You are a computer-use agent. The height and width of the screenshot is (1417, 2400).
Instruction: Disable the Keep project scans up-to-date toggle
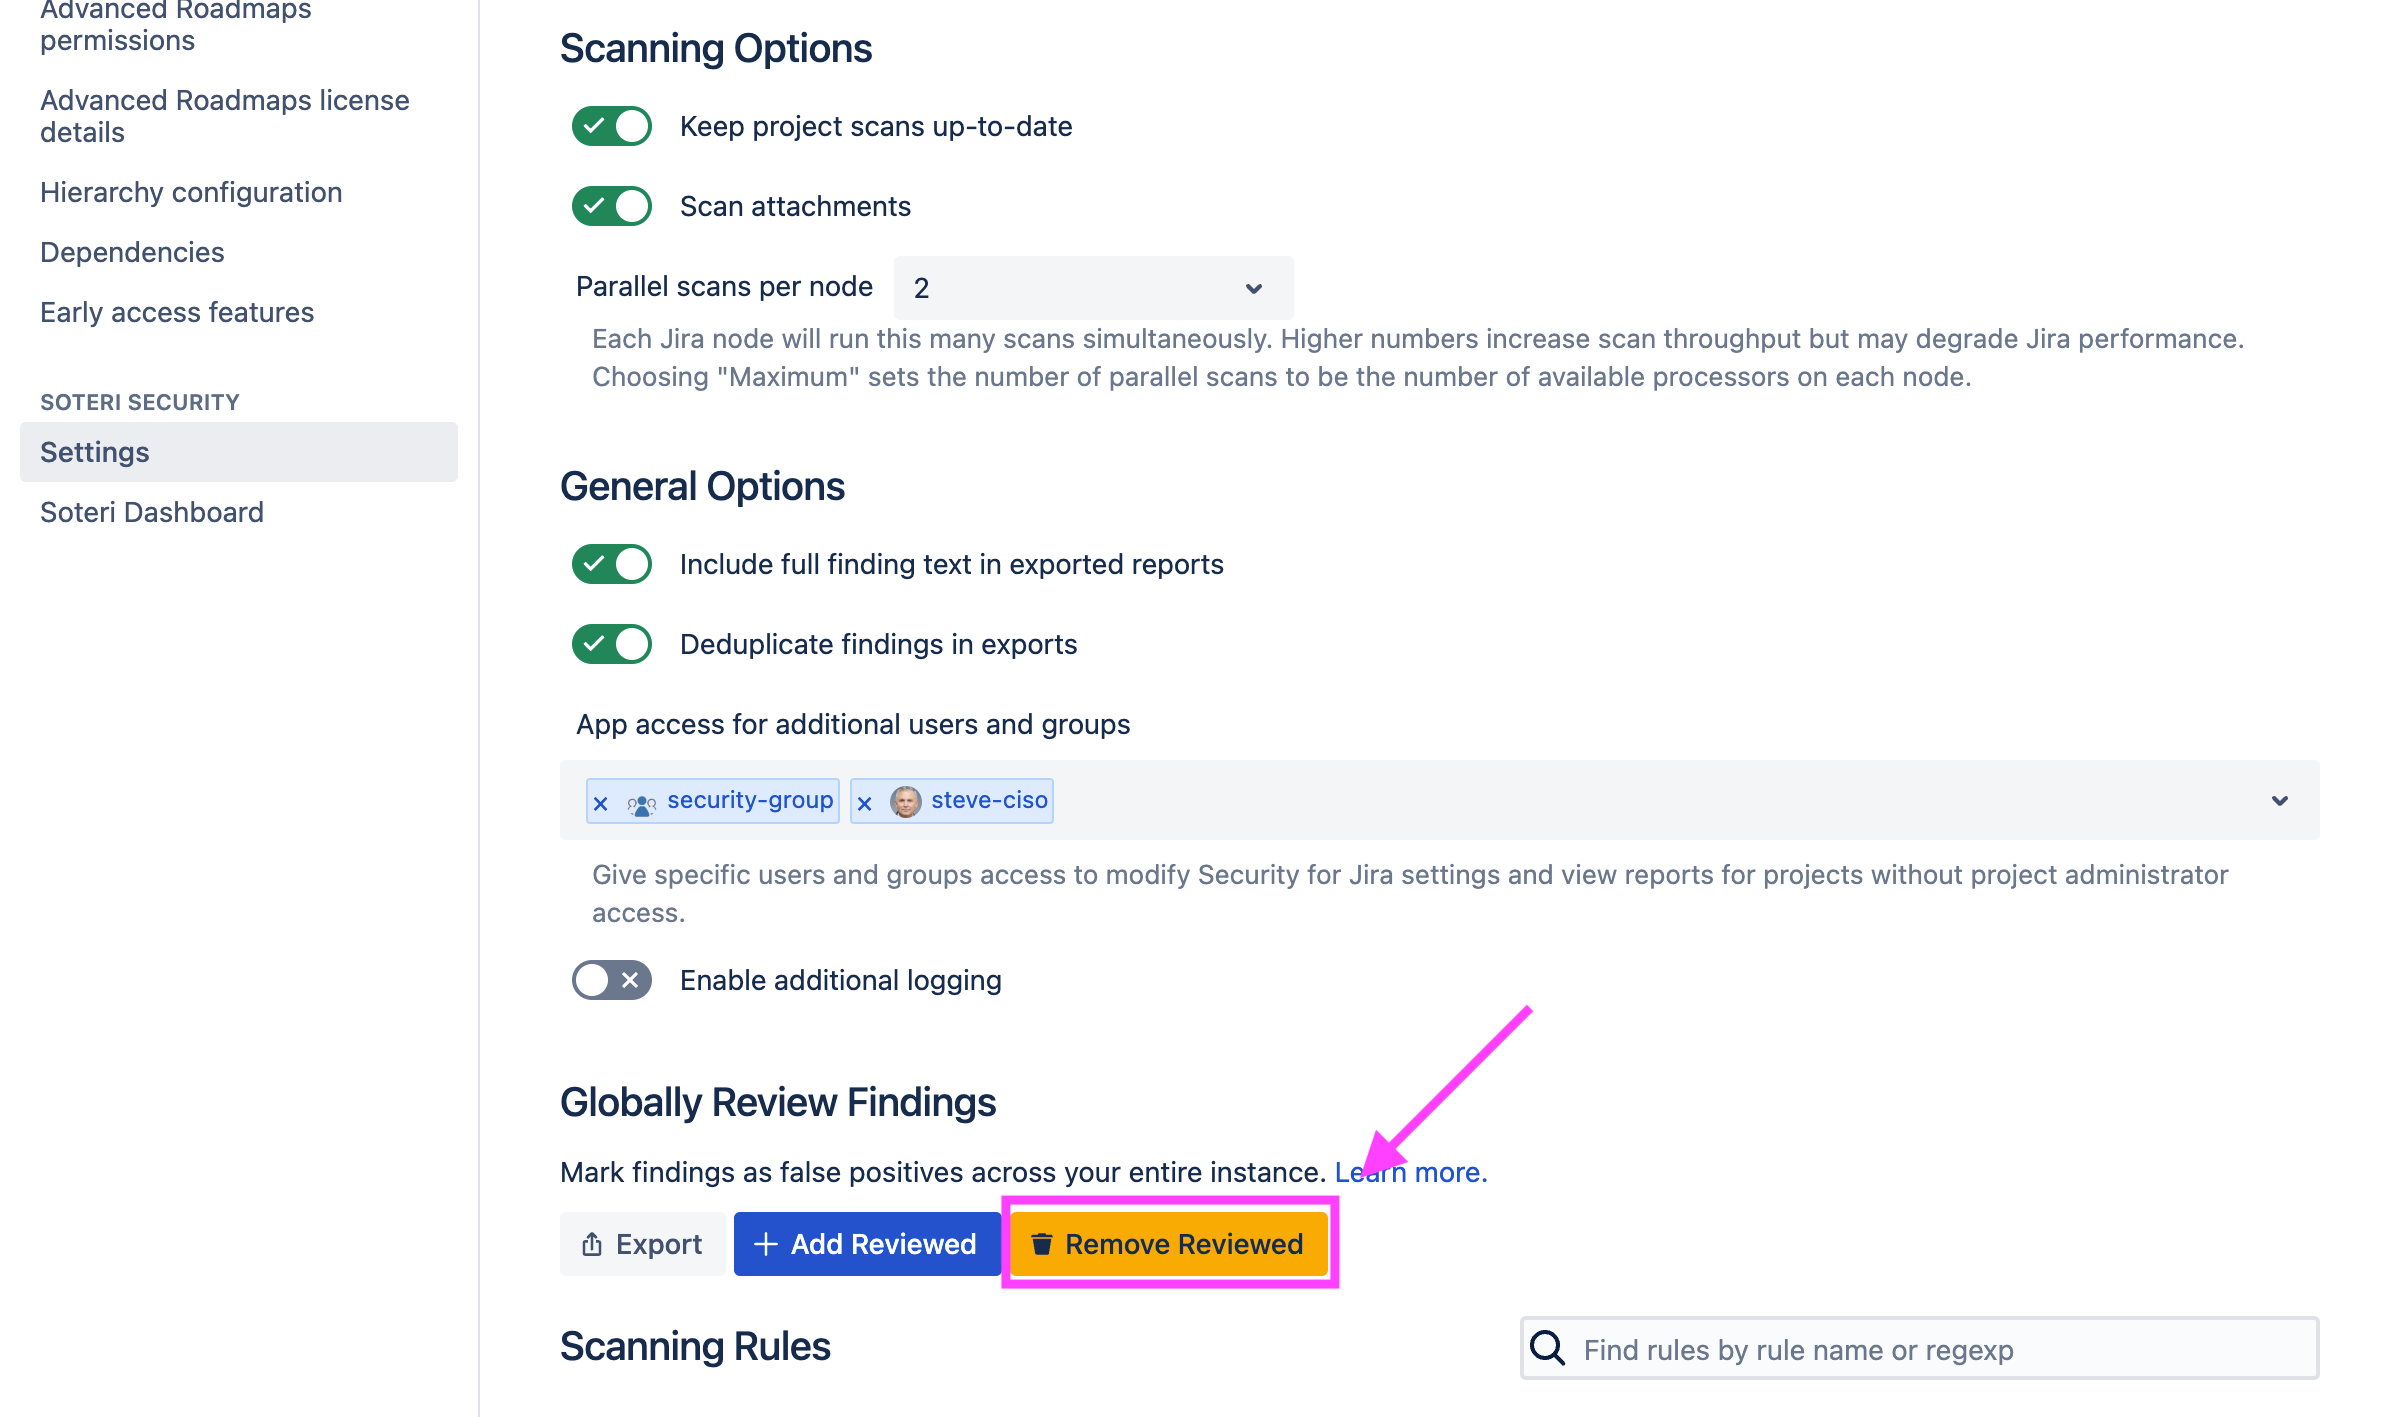pos(611,126)
